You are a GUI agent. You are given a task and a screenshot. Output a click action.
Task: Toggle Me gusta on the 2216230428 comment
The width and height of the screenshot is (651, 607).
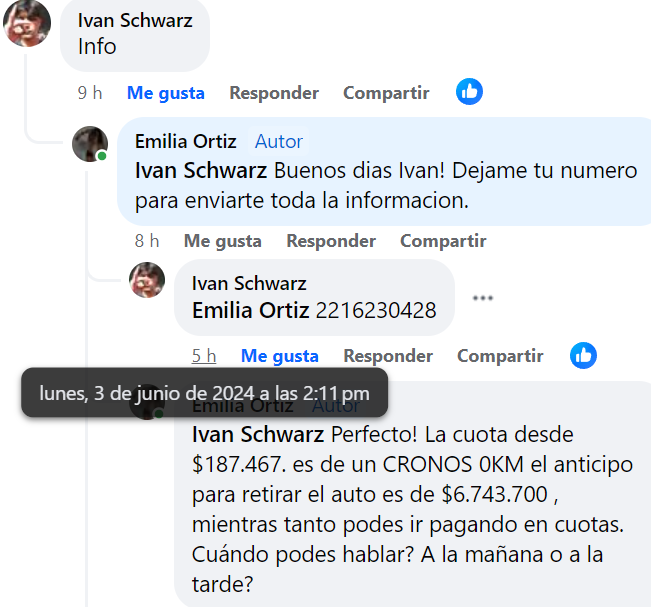(x=279, y=356)
